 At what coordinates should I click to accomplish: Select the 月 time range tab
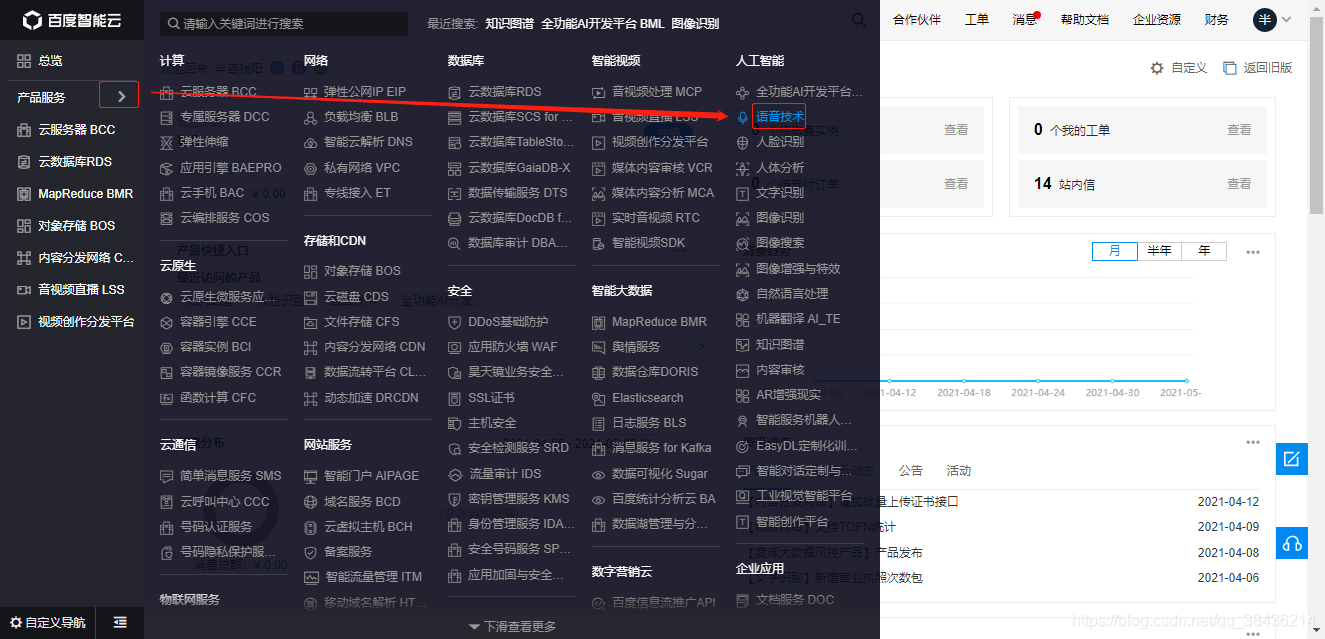coord(1114,251)
